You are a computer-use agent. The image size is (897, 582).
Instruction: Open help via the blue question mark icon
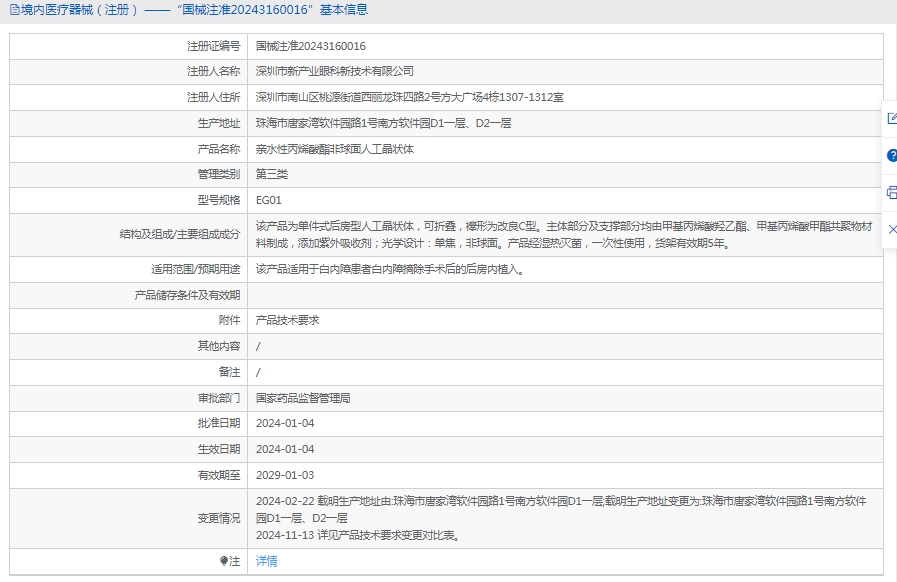tap(891, 156)
